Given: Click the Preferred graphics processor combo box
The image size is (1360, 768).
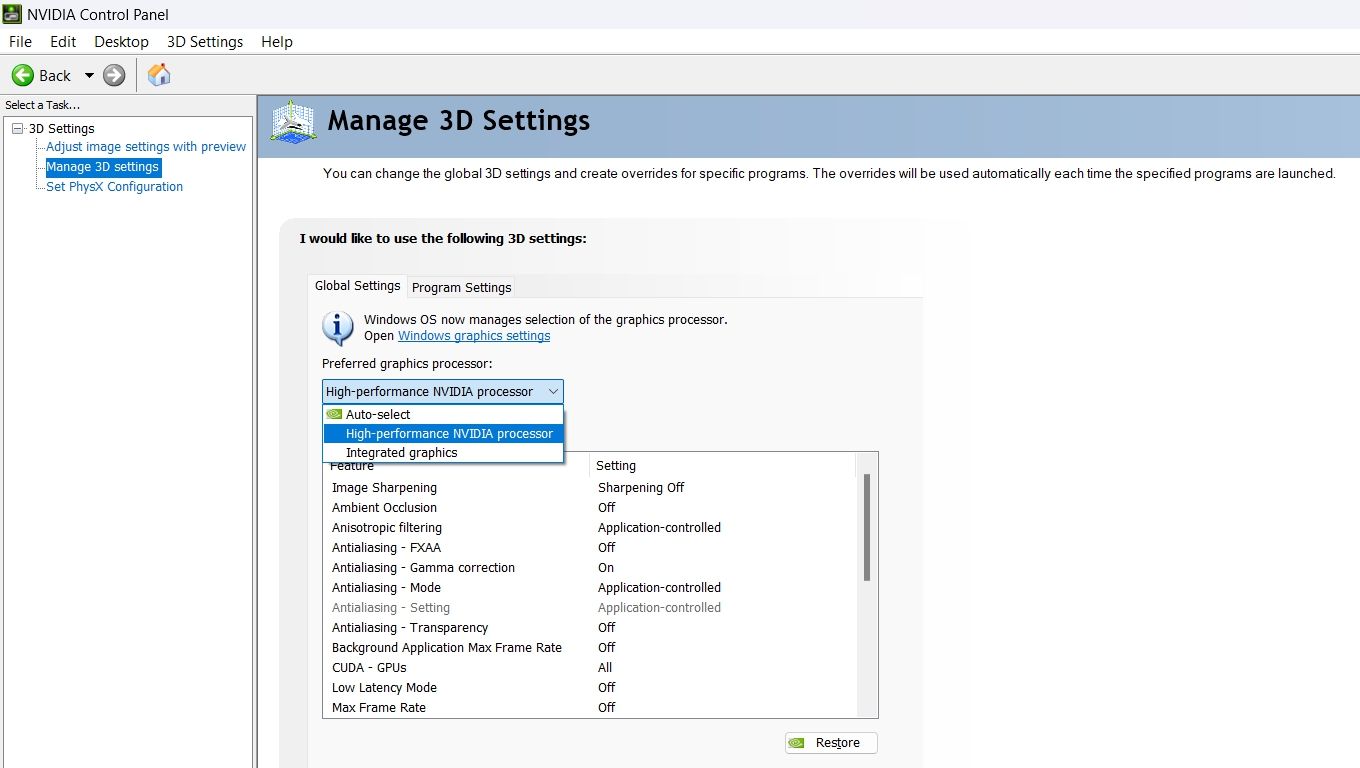Looking at the screenshot, I should pos(443,392).
